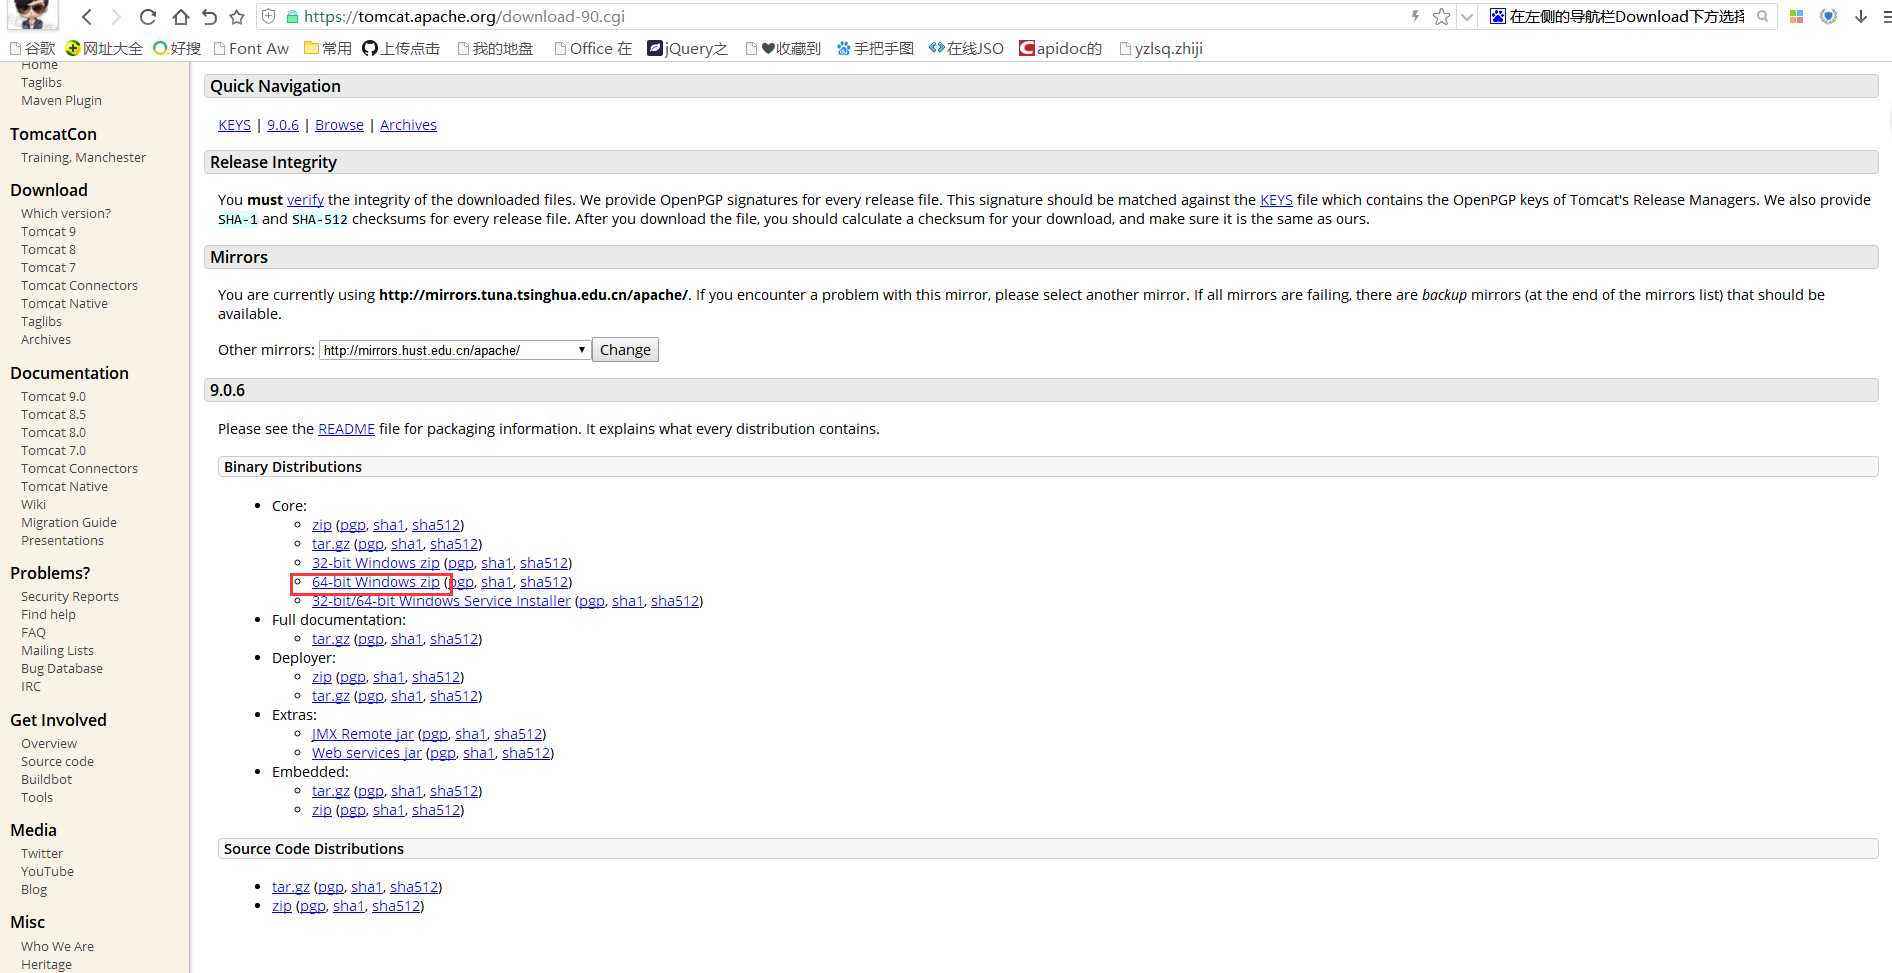This screenshot has height=973, width=1892.
Task: Click the green padlock icon
Action: [292, 17]
